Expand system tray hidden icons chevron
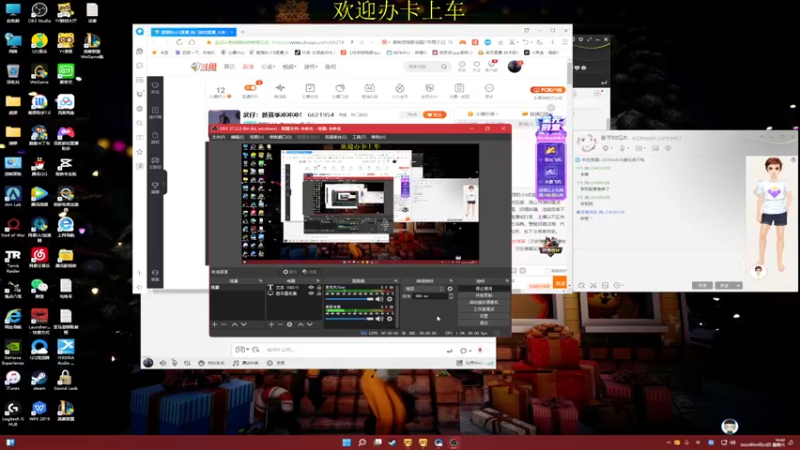Screen dimensions: 800x450 point(668,443)
